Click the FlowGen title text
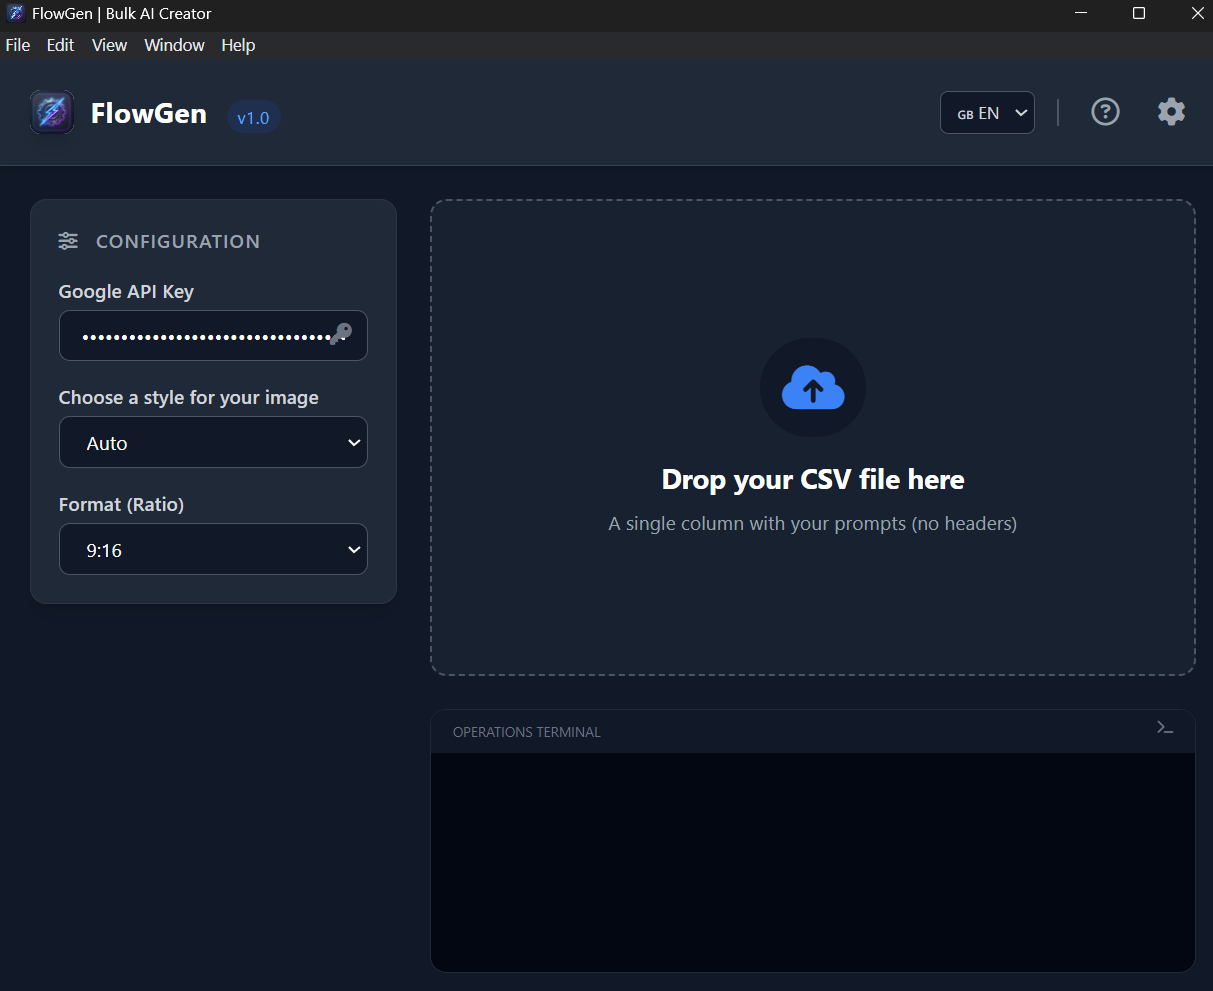The image size is (1213, 991). click(x=149, y=113)
